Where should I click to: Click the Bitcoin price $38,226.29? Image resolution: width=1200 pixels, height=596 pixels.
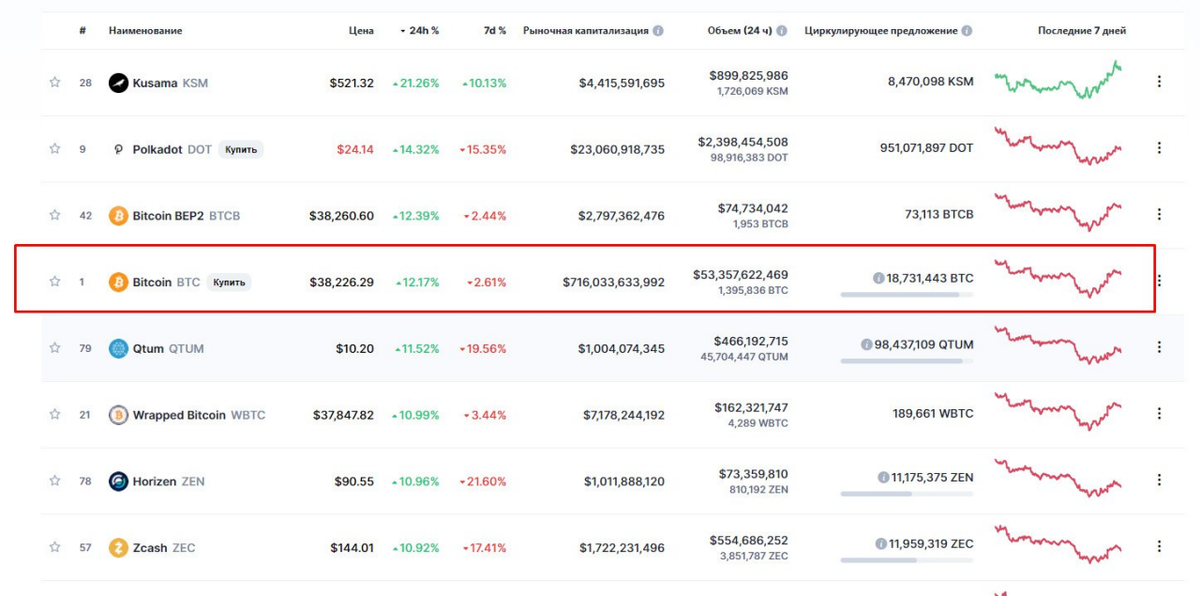pyautogui.click(x=342, y=282)
